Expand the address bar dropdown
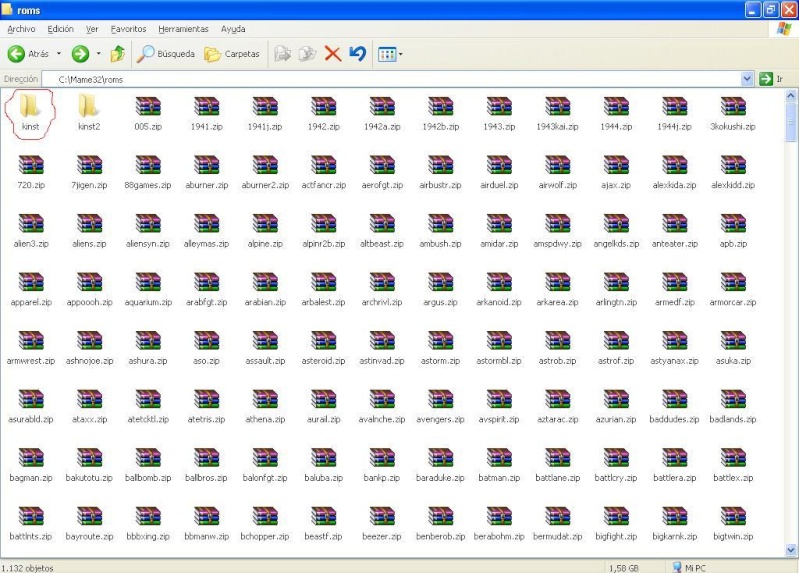The height and width of the screenshot is (573, 799). [747, 79]
